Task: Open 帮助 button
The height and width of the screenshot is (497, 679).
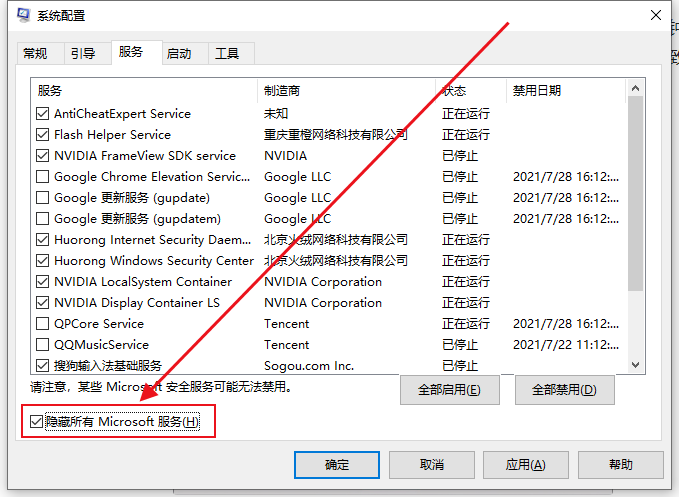Action: point(621,465)
